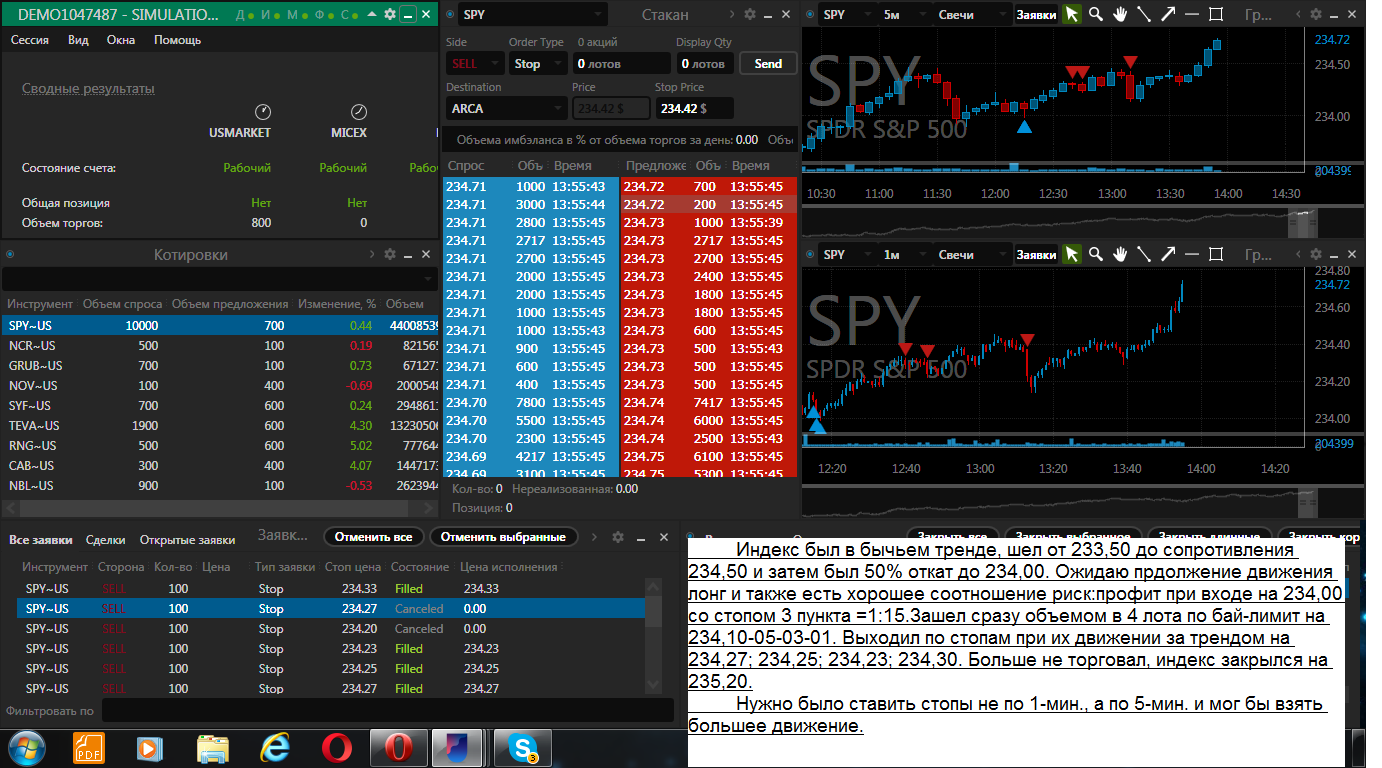Select the rectangle tool in 5м chart

pyautogui.click(x=1216, y=14)
